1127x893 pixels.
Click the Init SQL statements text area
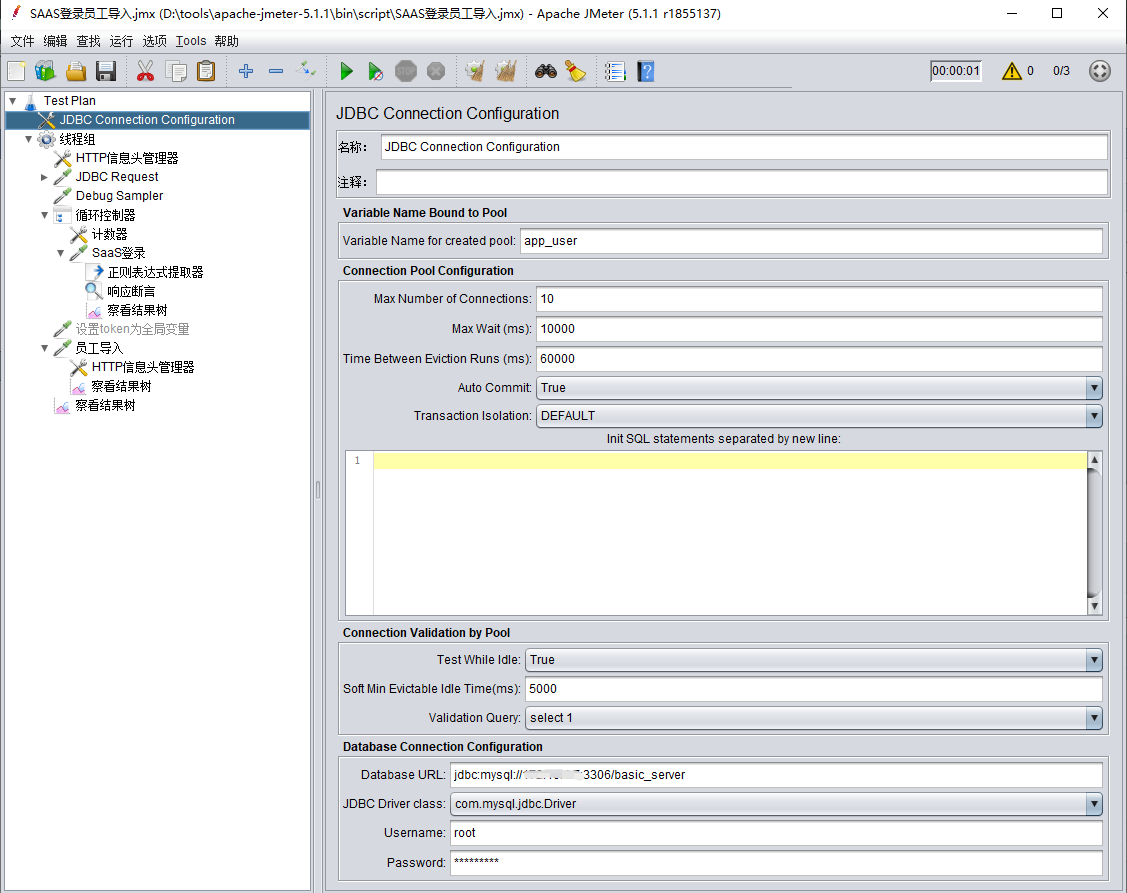(730, 533)
